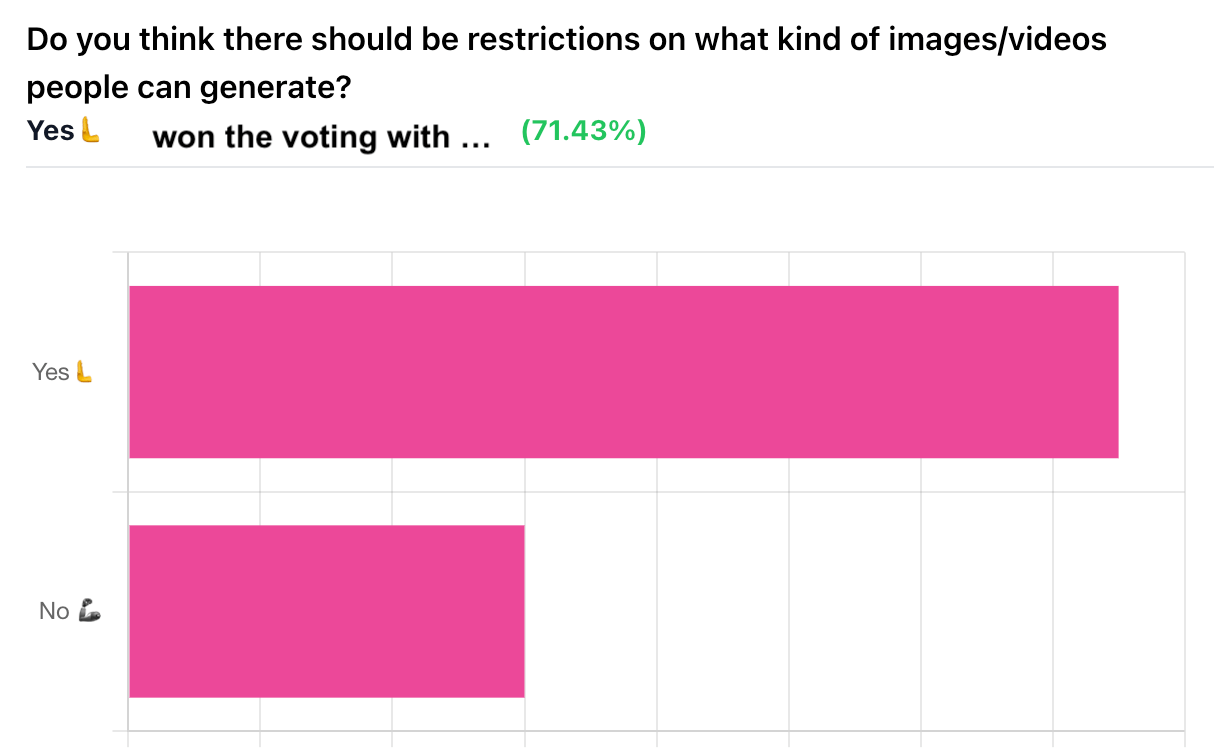Click the bold Yes winner label in header
Screen dimensions: 1222x754
pos(50,131)
